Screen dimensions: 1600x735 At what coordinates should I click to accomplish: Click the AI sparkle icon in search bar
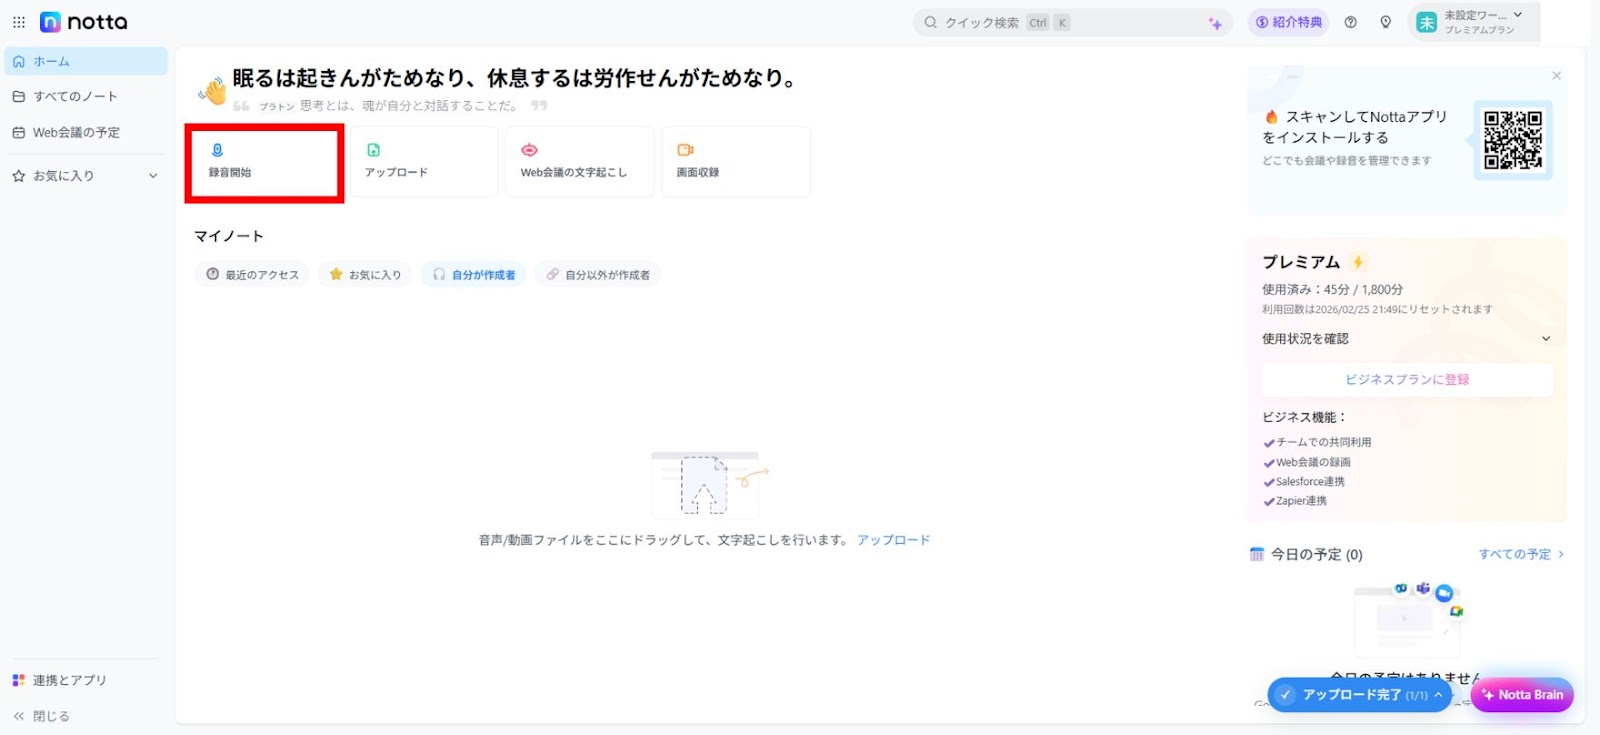(x=1215, y=23)
